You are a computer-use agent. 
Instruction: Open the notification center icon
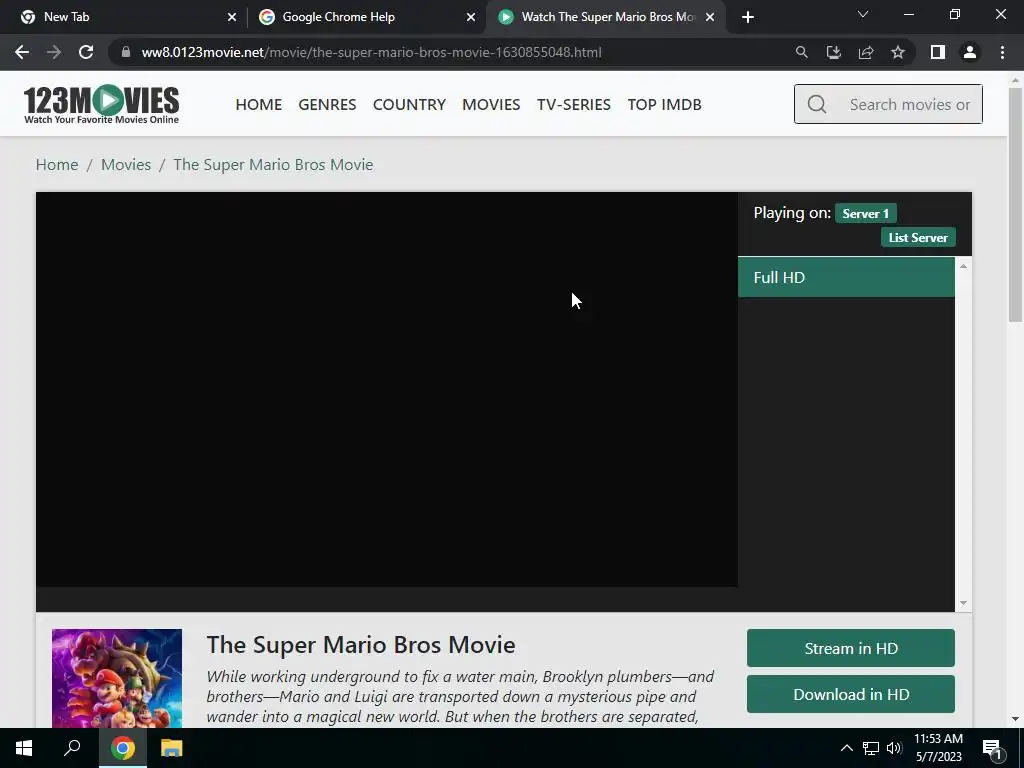tap(993, 749)
